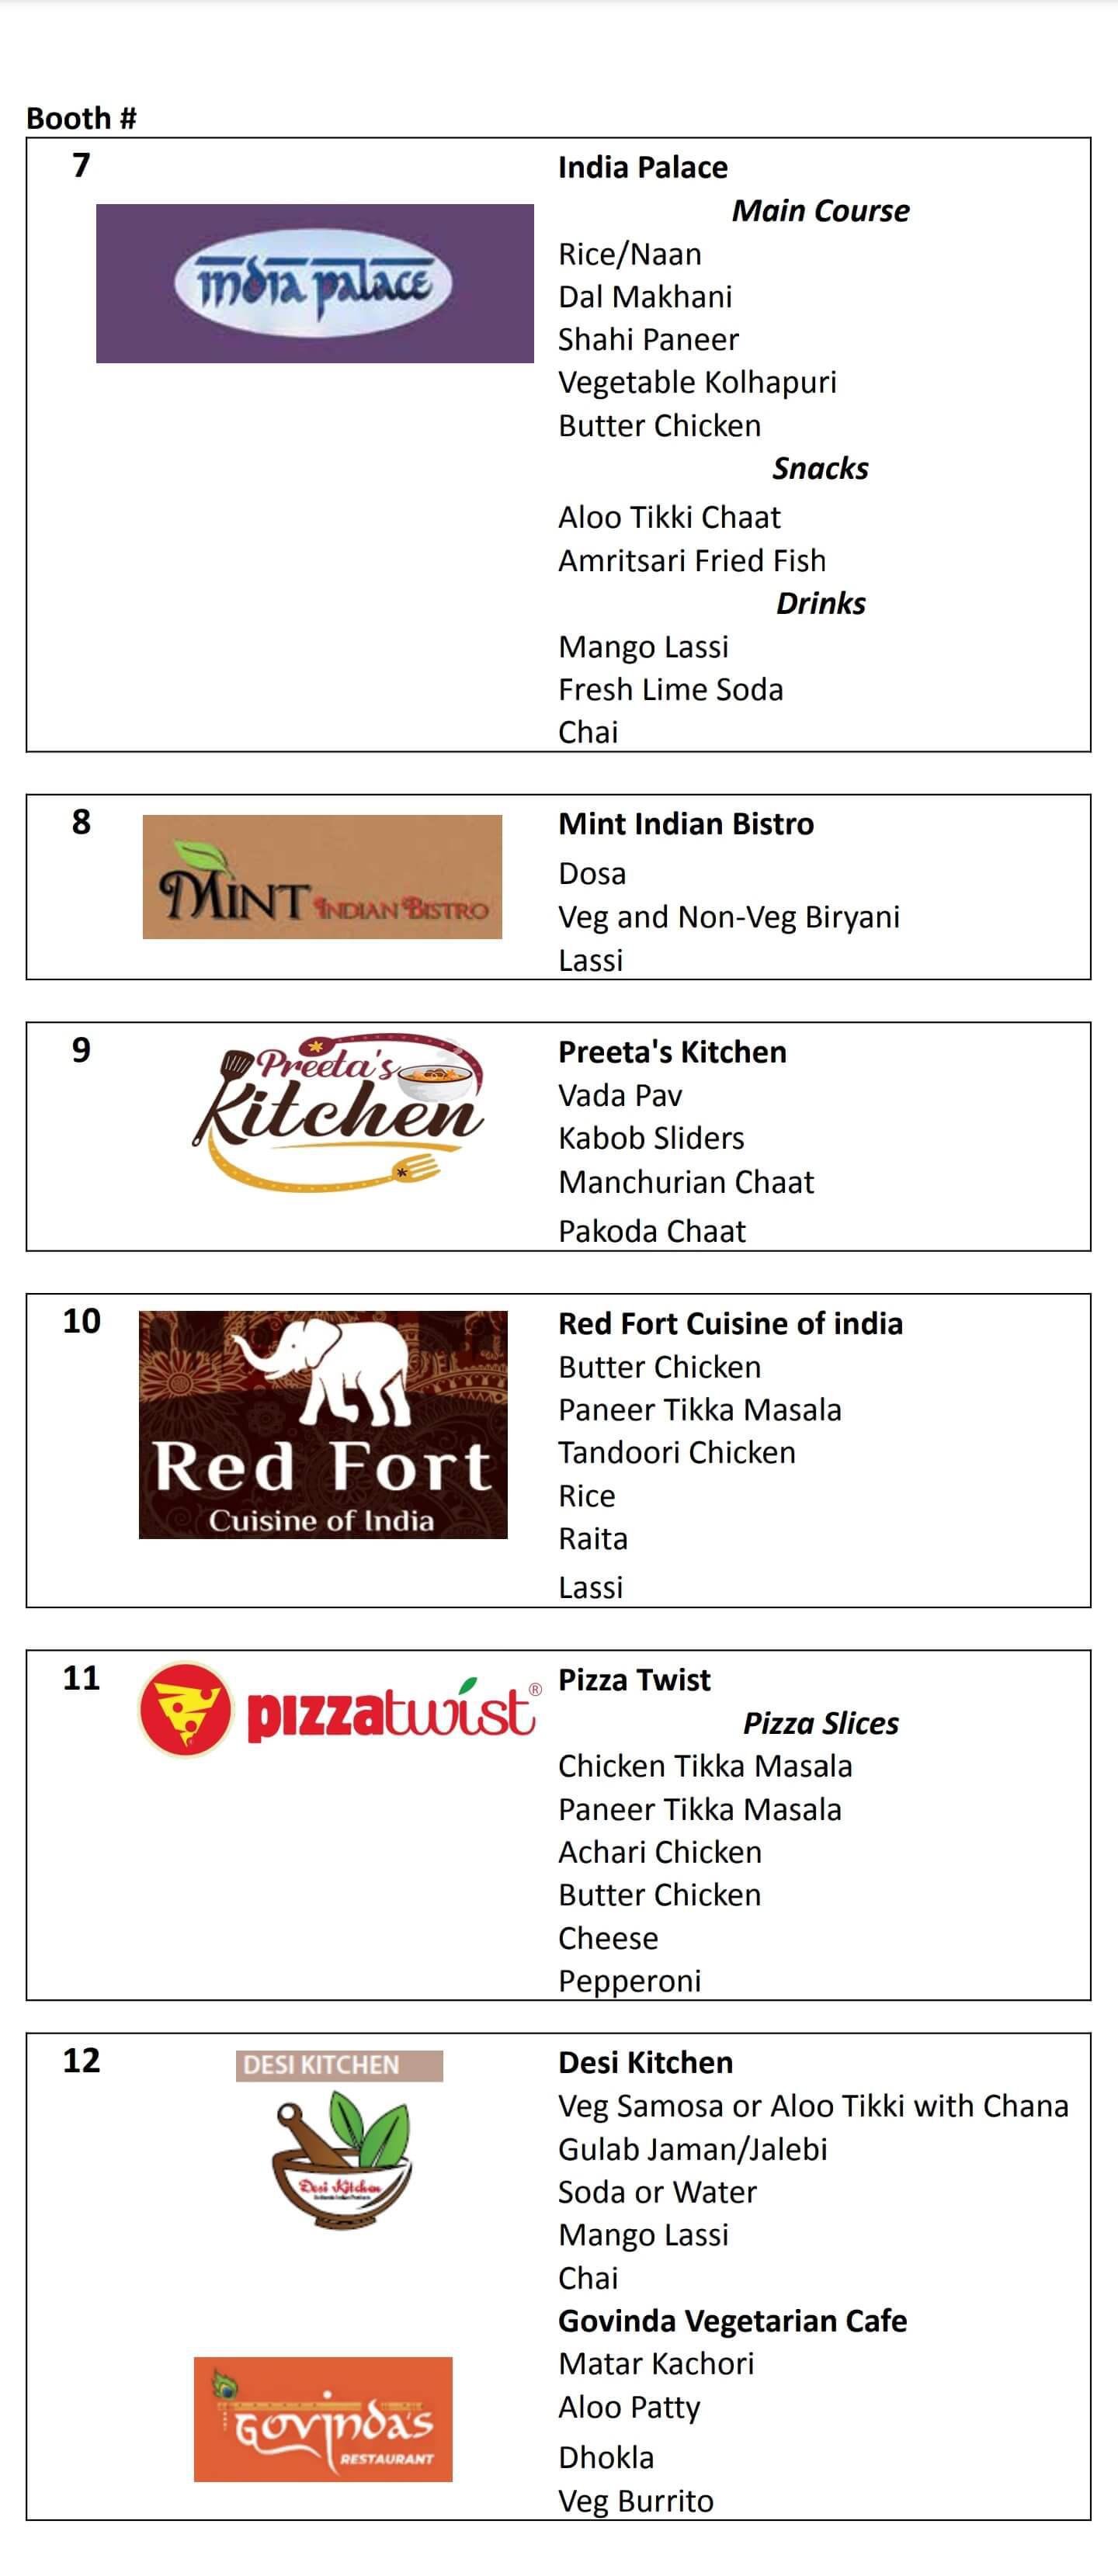Click the Mint Indian Bistro title
Image resolution: width=1118 pixels, height=2576 pixels.
coord(685,824)
